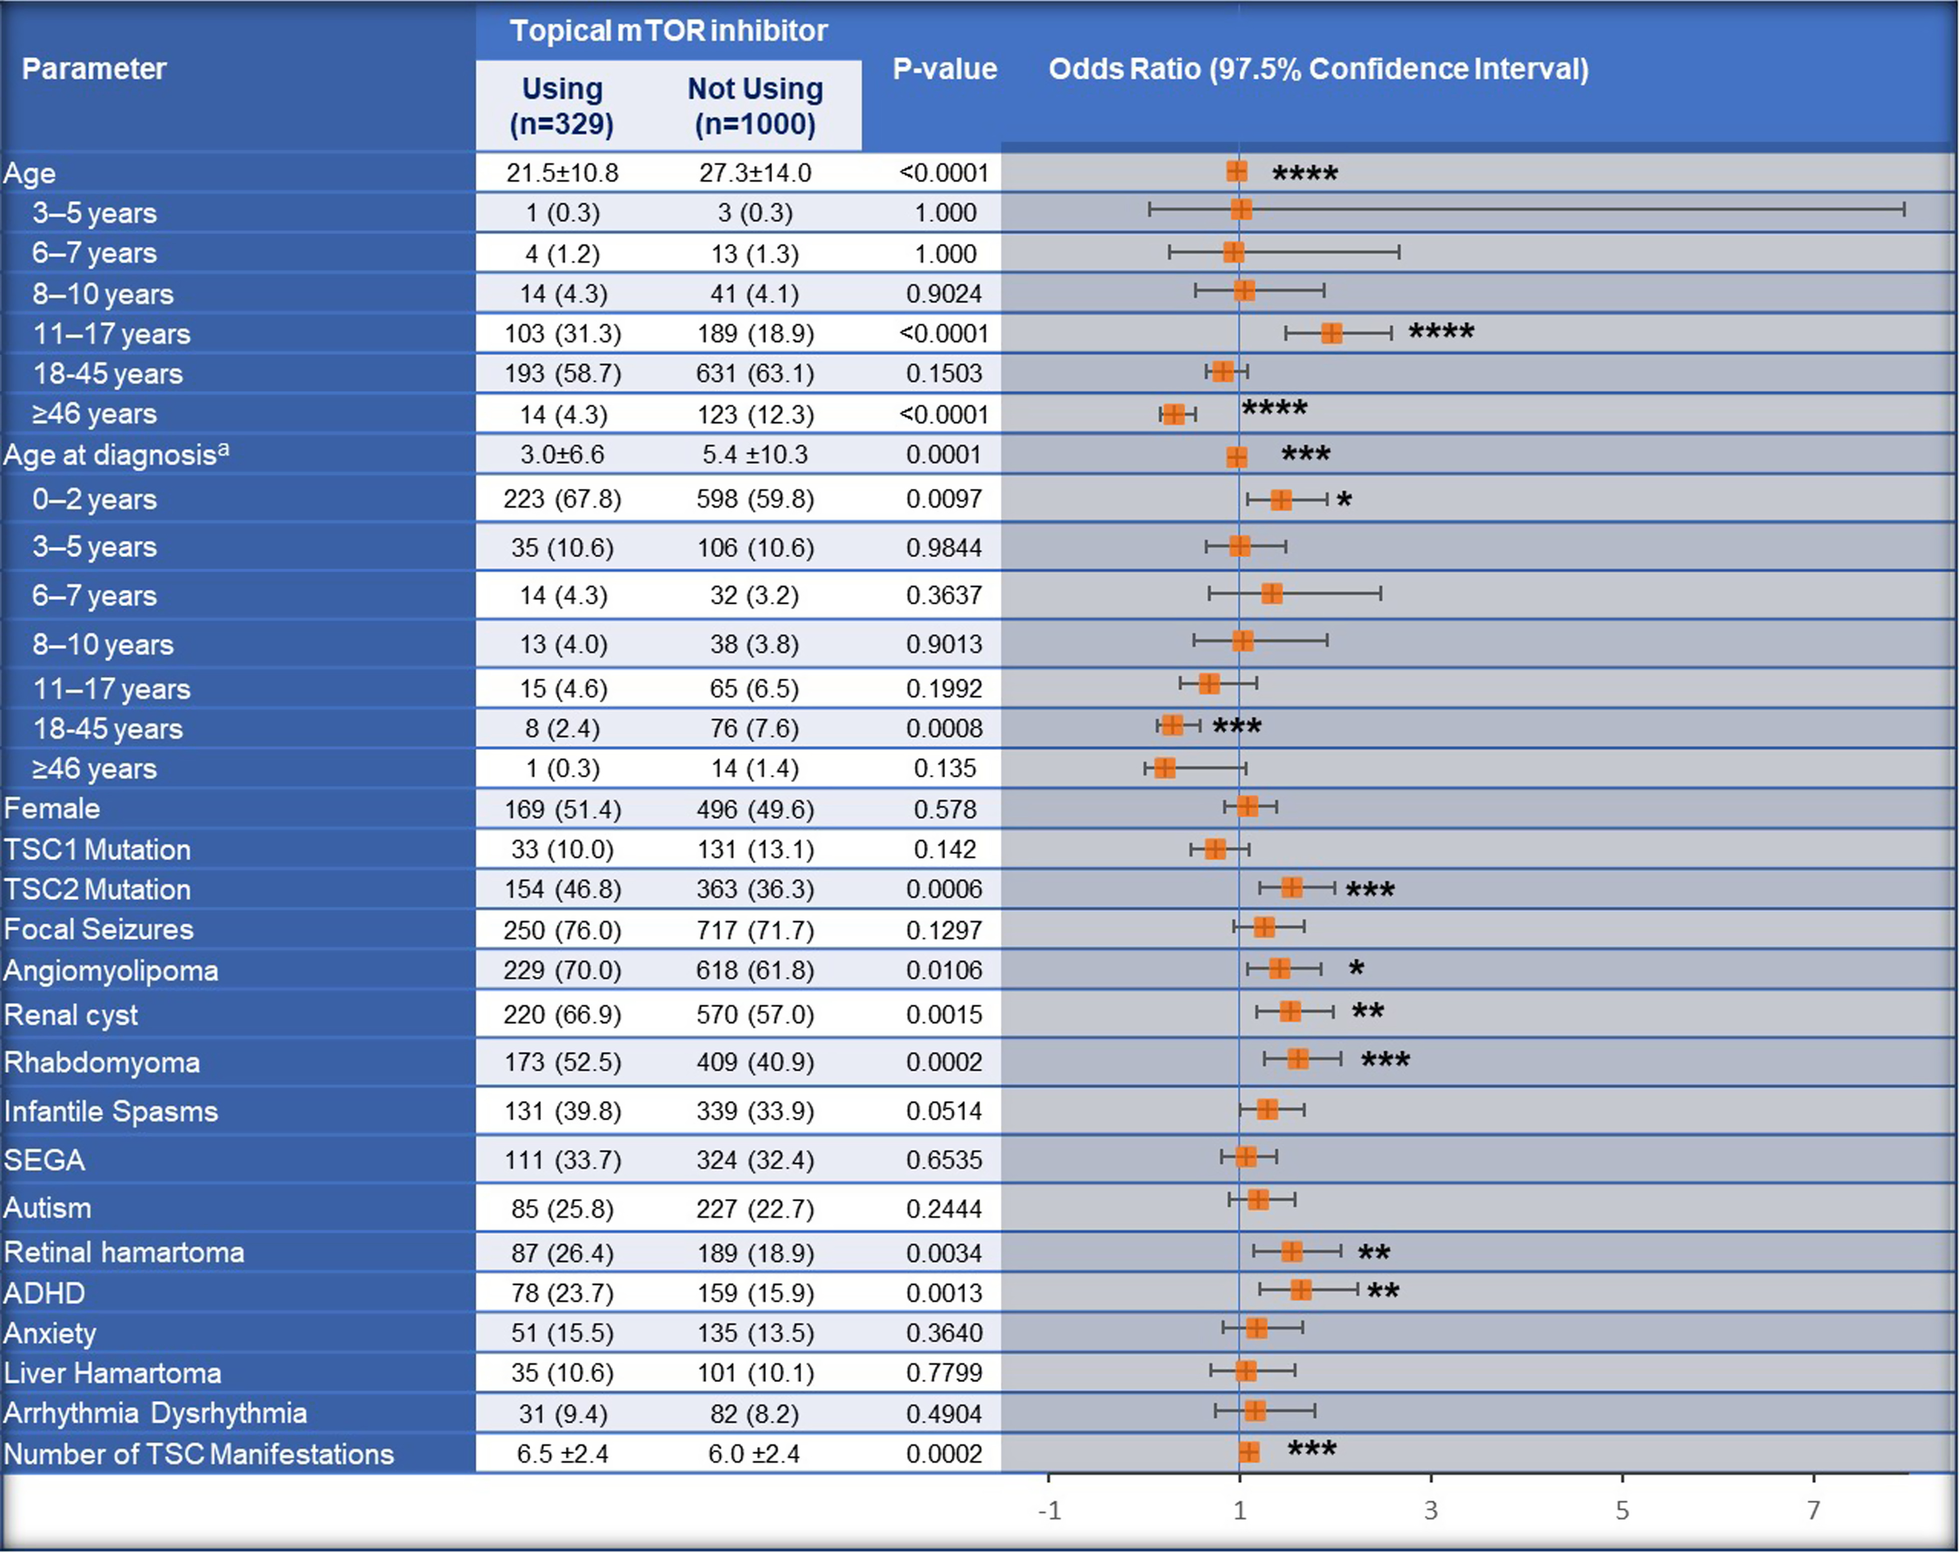Click the cell '598 (59.8)'

[755, 499]
